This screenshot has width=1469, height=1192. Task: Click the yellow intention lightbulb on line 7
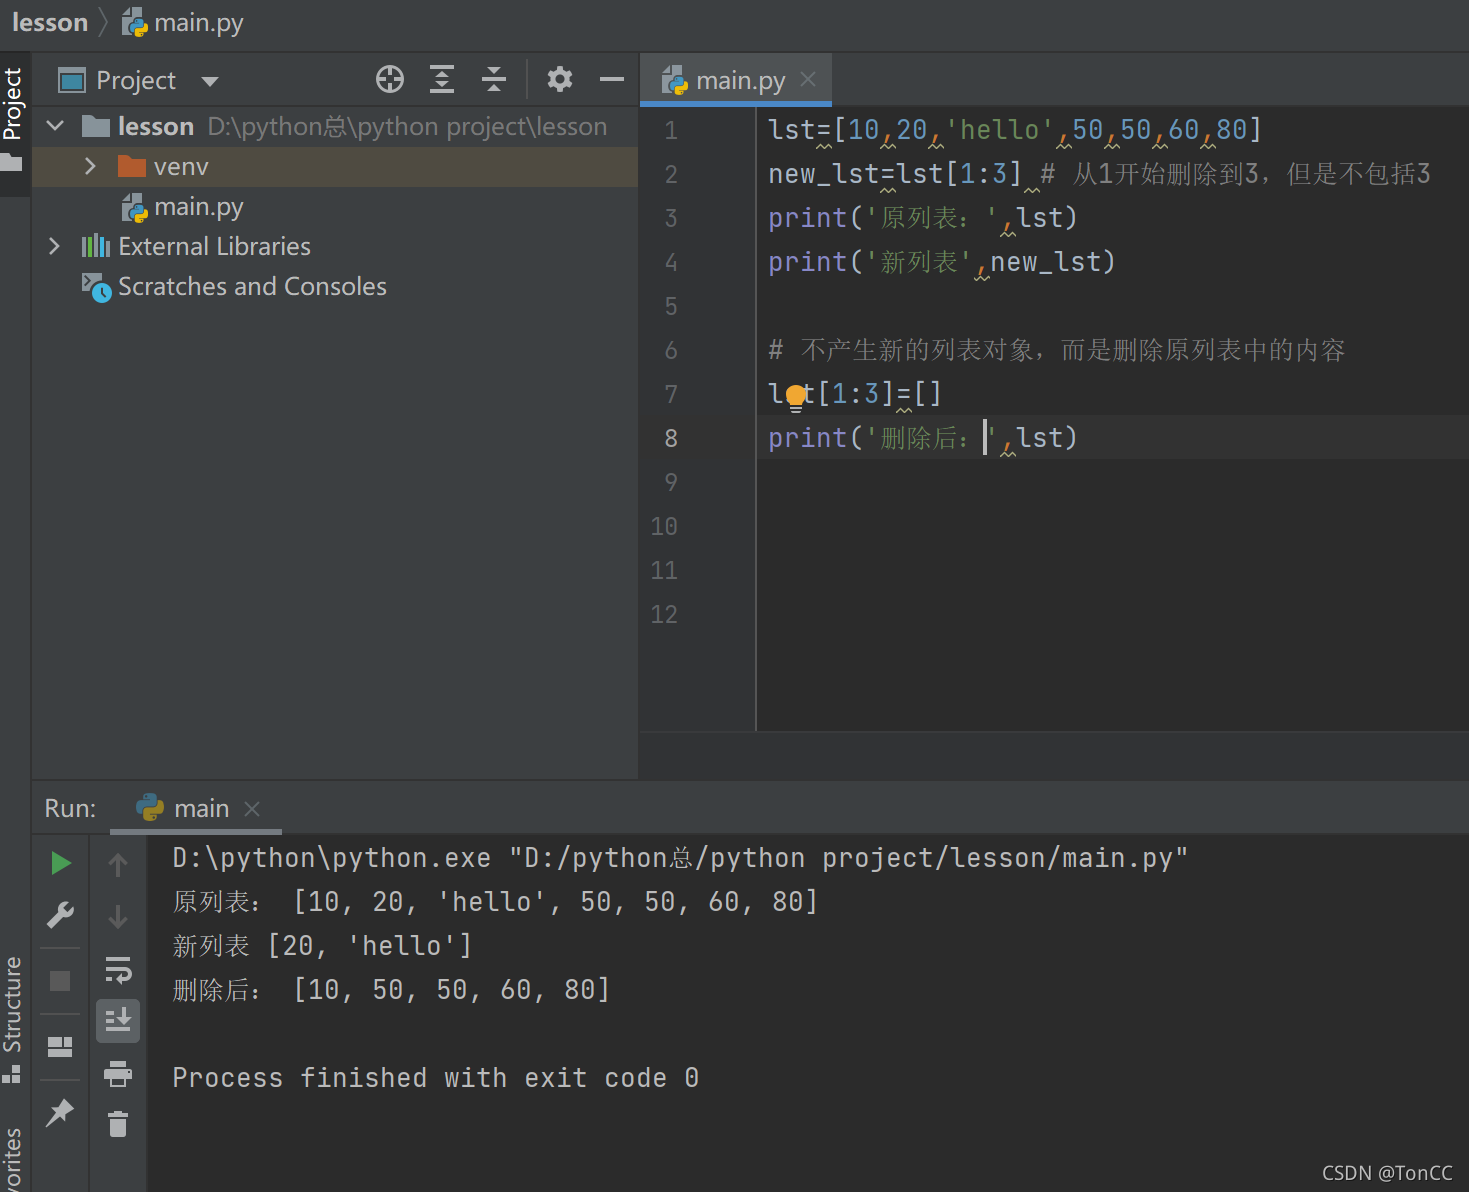click(x=795, y=396)
